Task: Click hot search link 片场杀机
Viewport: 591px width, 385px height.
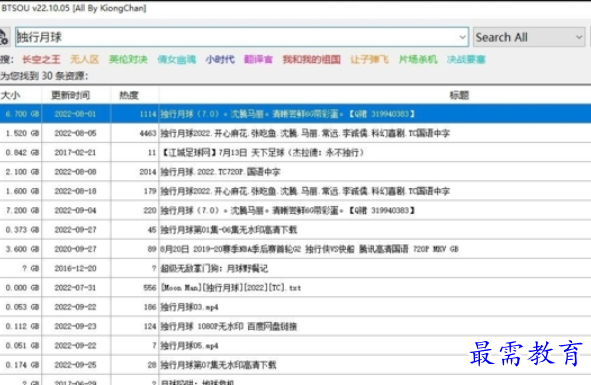Action: point(418,59)
